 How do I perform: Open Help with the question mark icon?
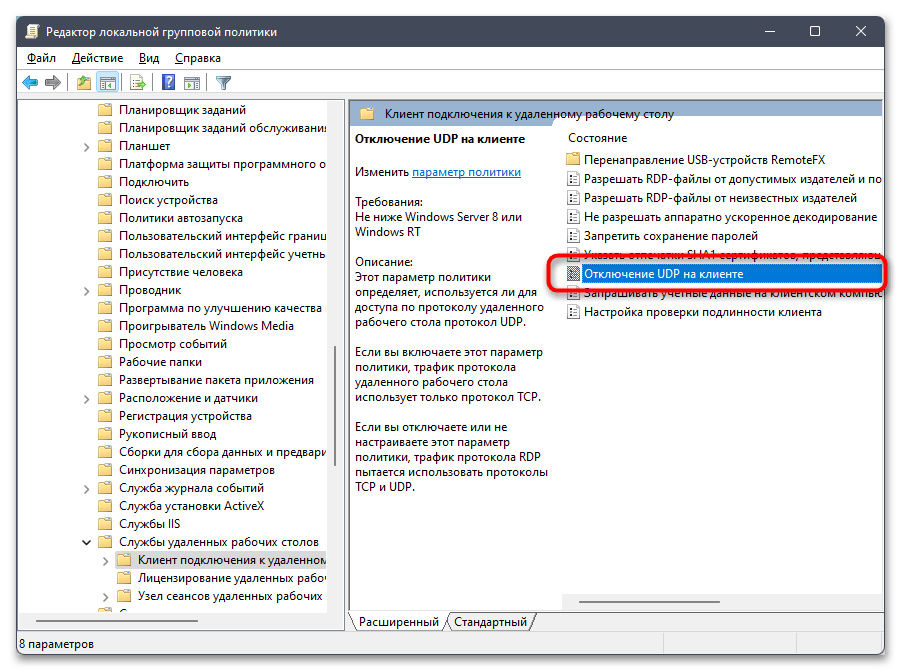click(168, 83)
